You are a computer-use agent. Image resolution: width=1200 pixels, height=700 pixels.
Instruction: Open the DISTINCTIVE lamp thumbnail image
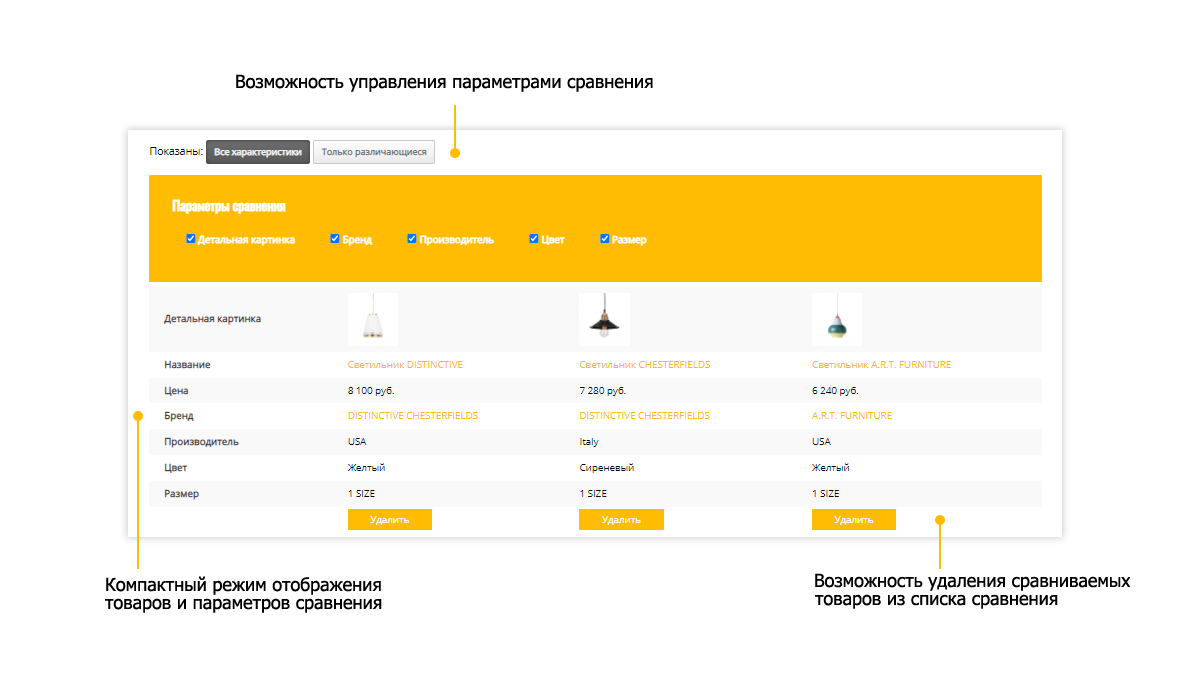pos(373,319)
